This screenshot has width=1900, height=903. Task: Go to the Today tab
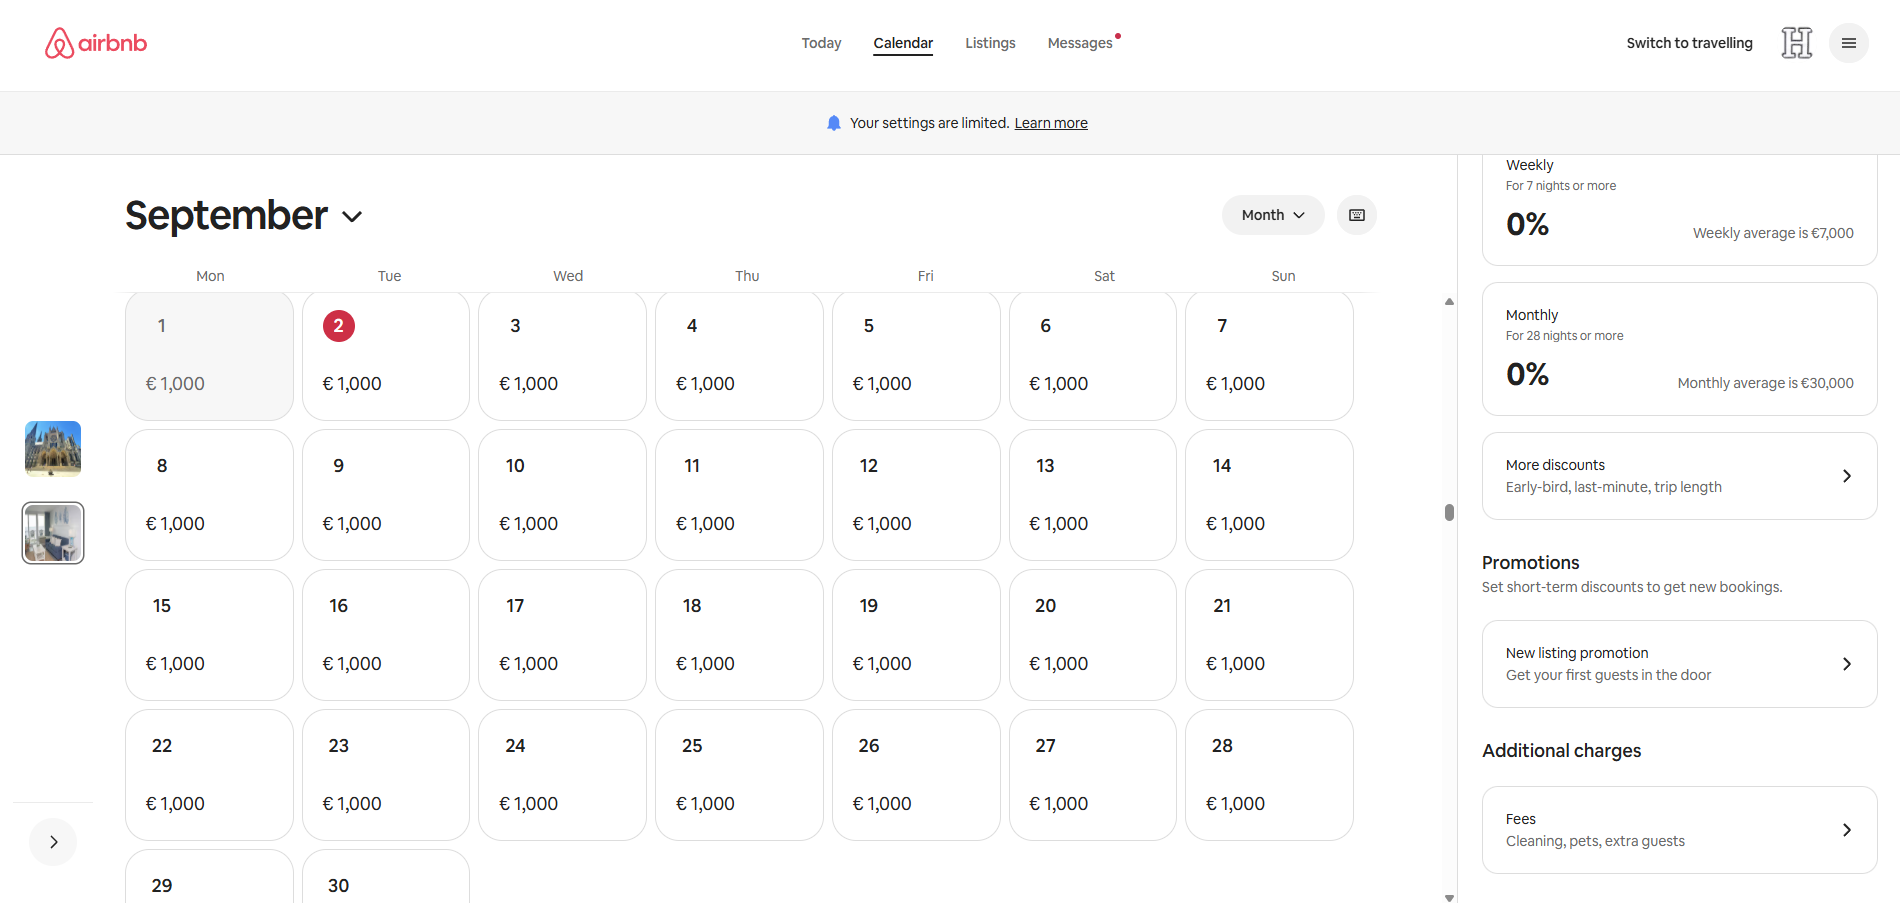click(x=821, y=43)
